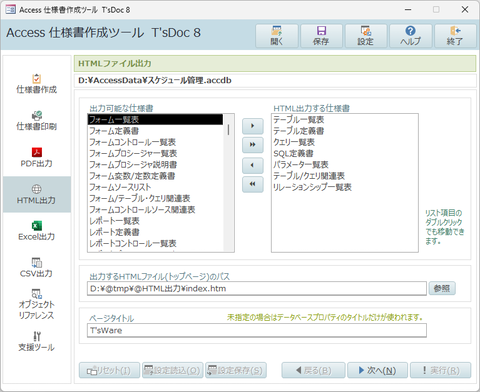Click the リセット(I) button
This screenshot has width=480, height=392.
tap(109, 370)
